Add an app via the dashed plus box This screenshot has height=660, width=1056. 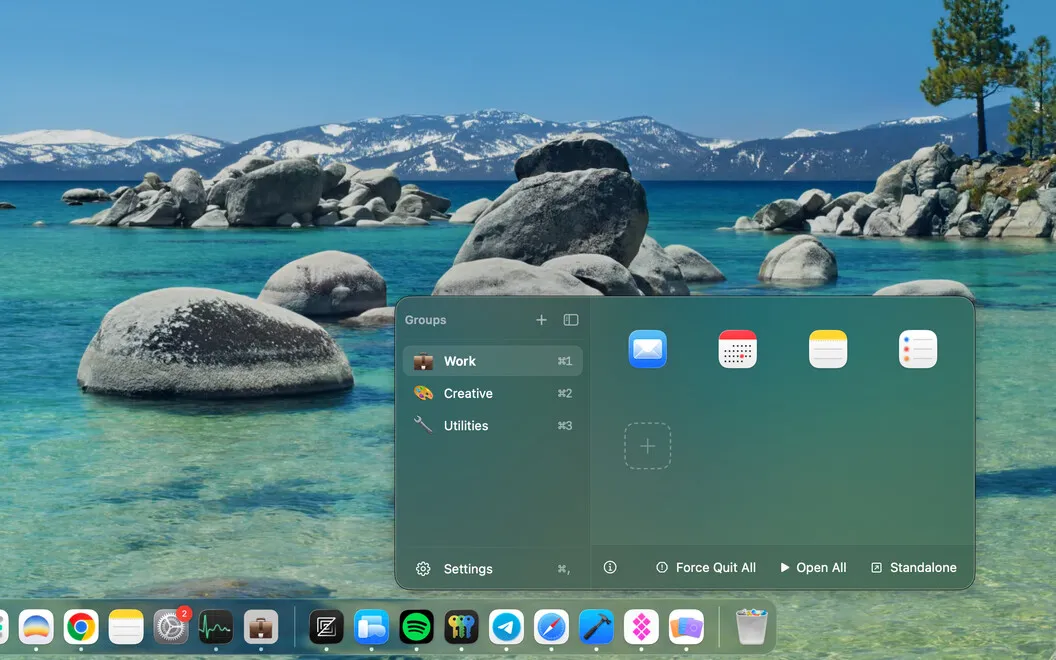[647, 446]
